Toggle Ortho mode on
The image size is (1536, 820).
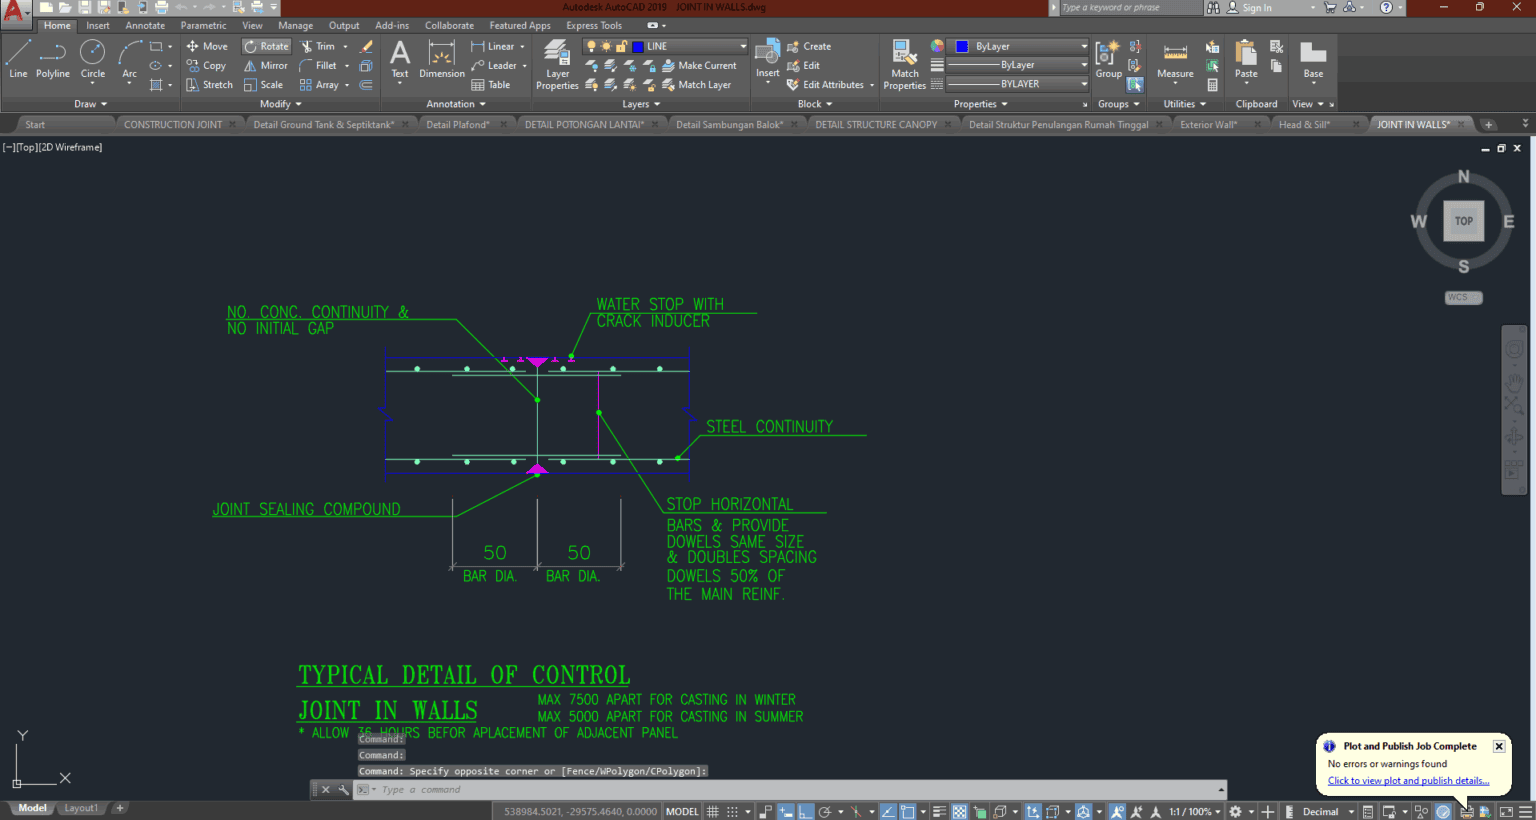805,811
